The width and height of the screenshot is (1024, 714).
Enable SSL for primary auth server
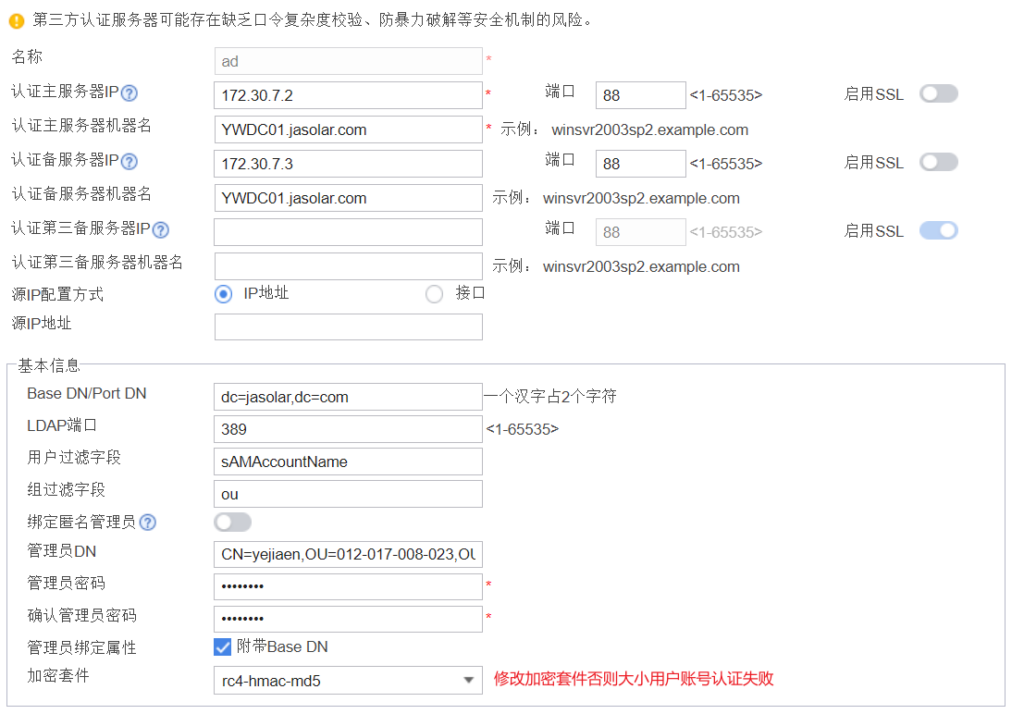[938, 94]
